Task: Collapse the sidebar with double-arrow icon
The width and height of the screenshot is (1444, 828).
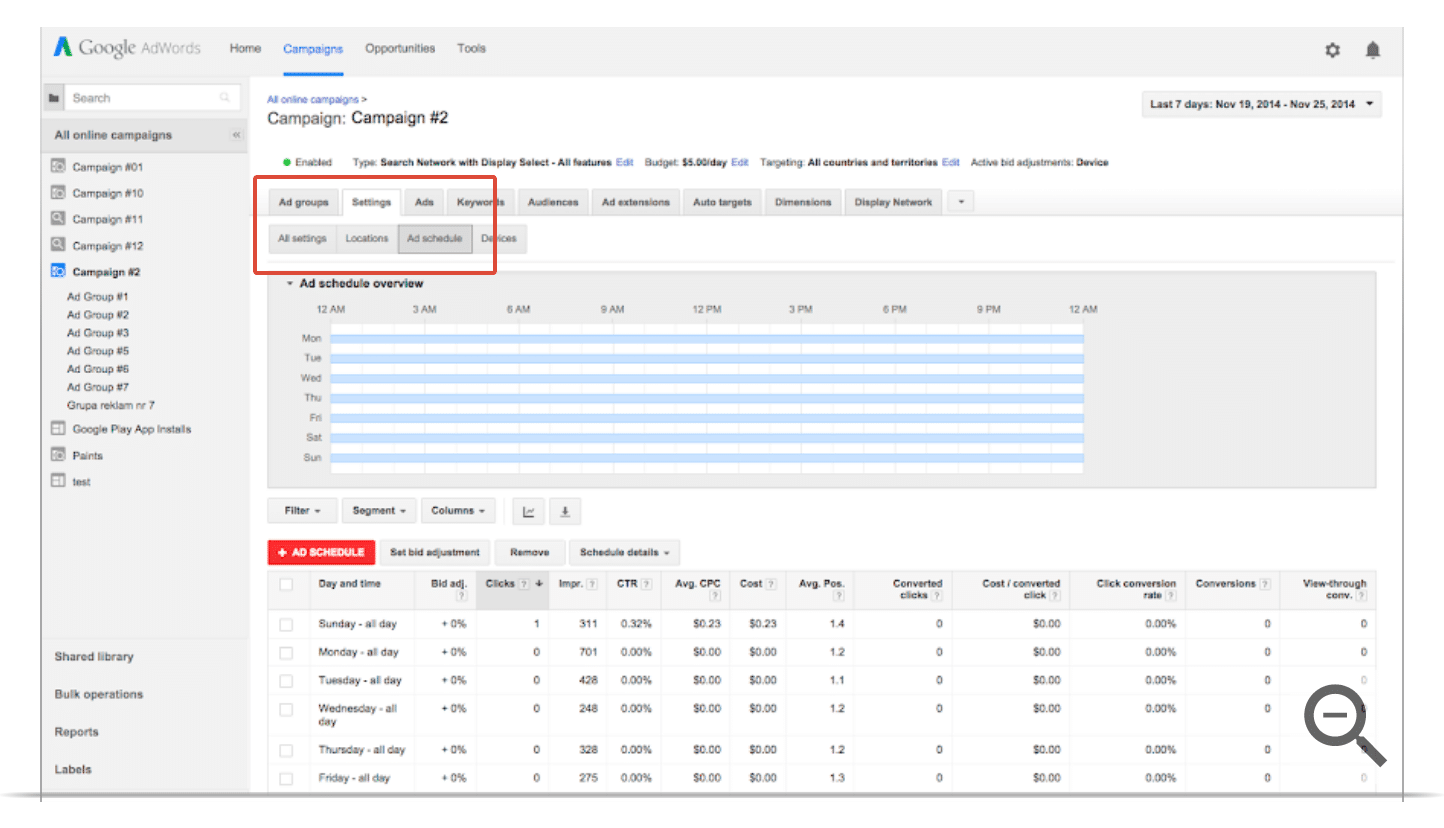Action: point(236,135)
